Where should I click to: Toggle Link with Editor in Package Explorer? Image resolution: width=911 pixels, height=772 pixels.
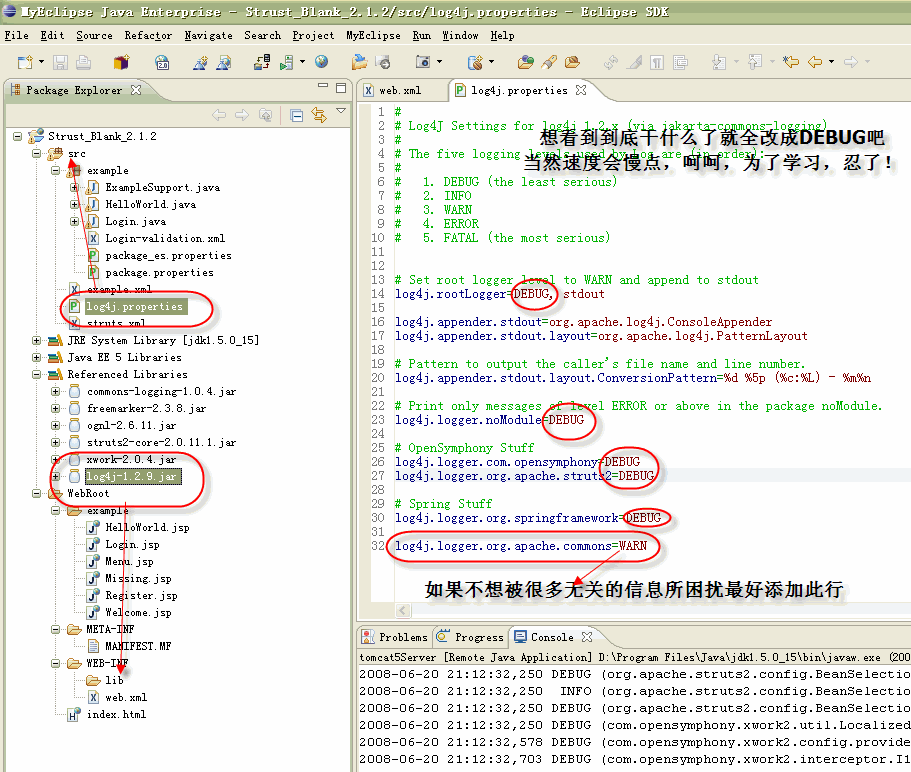(x=319, y=115)
